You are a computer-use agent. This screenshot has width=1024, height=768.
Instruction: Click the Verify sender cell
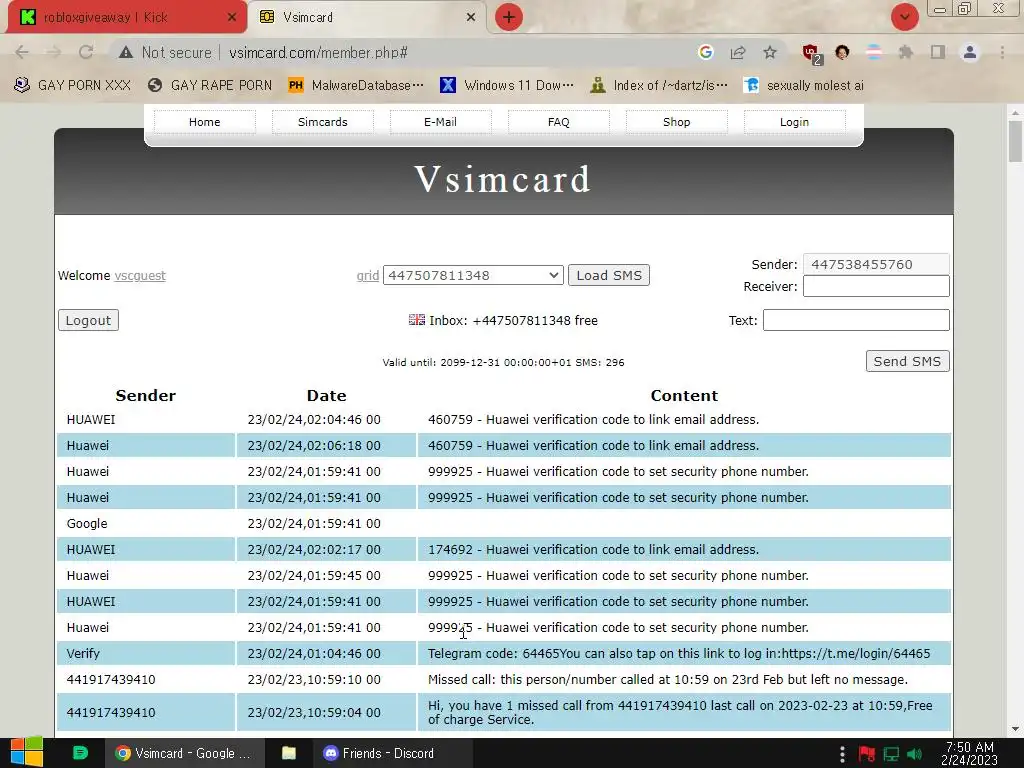146,653
